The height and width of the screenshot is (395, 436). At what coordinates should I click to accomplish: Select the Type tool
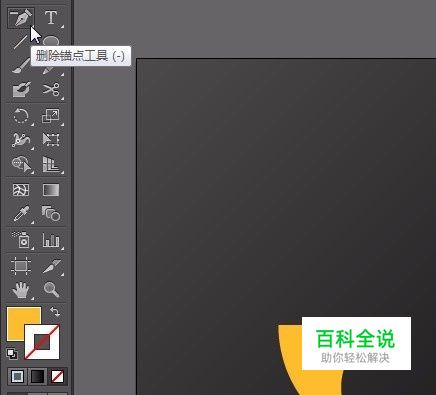click(x=51, y=18)
